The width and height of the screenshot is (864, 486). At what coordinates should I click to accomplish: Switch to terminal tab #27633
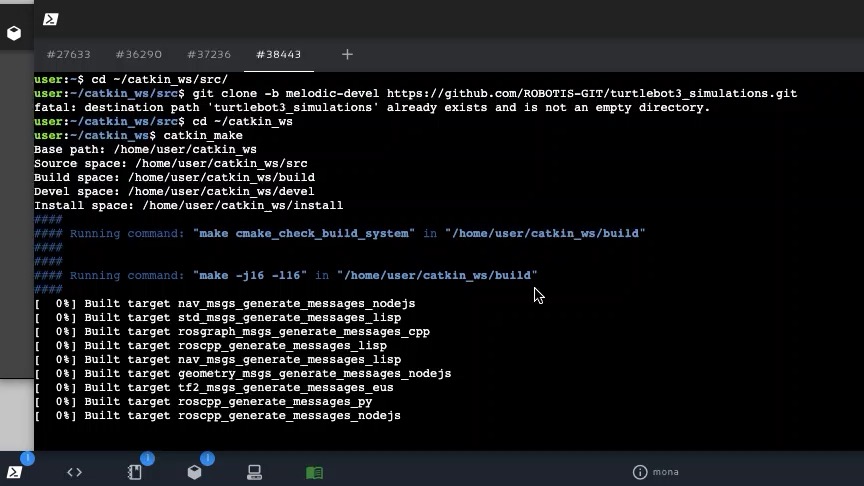tap(68, 55)
